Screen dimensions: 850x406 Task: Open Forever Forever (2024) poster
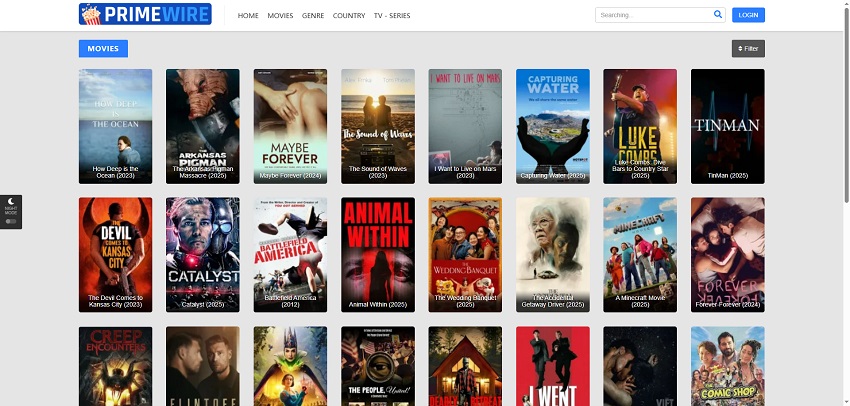727,255
